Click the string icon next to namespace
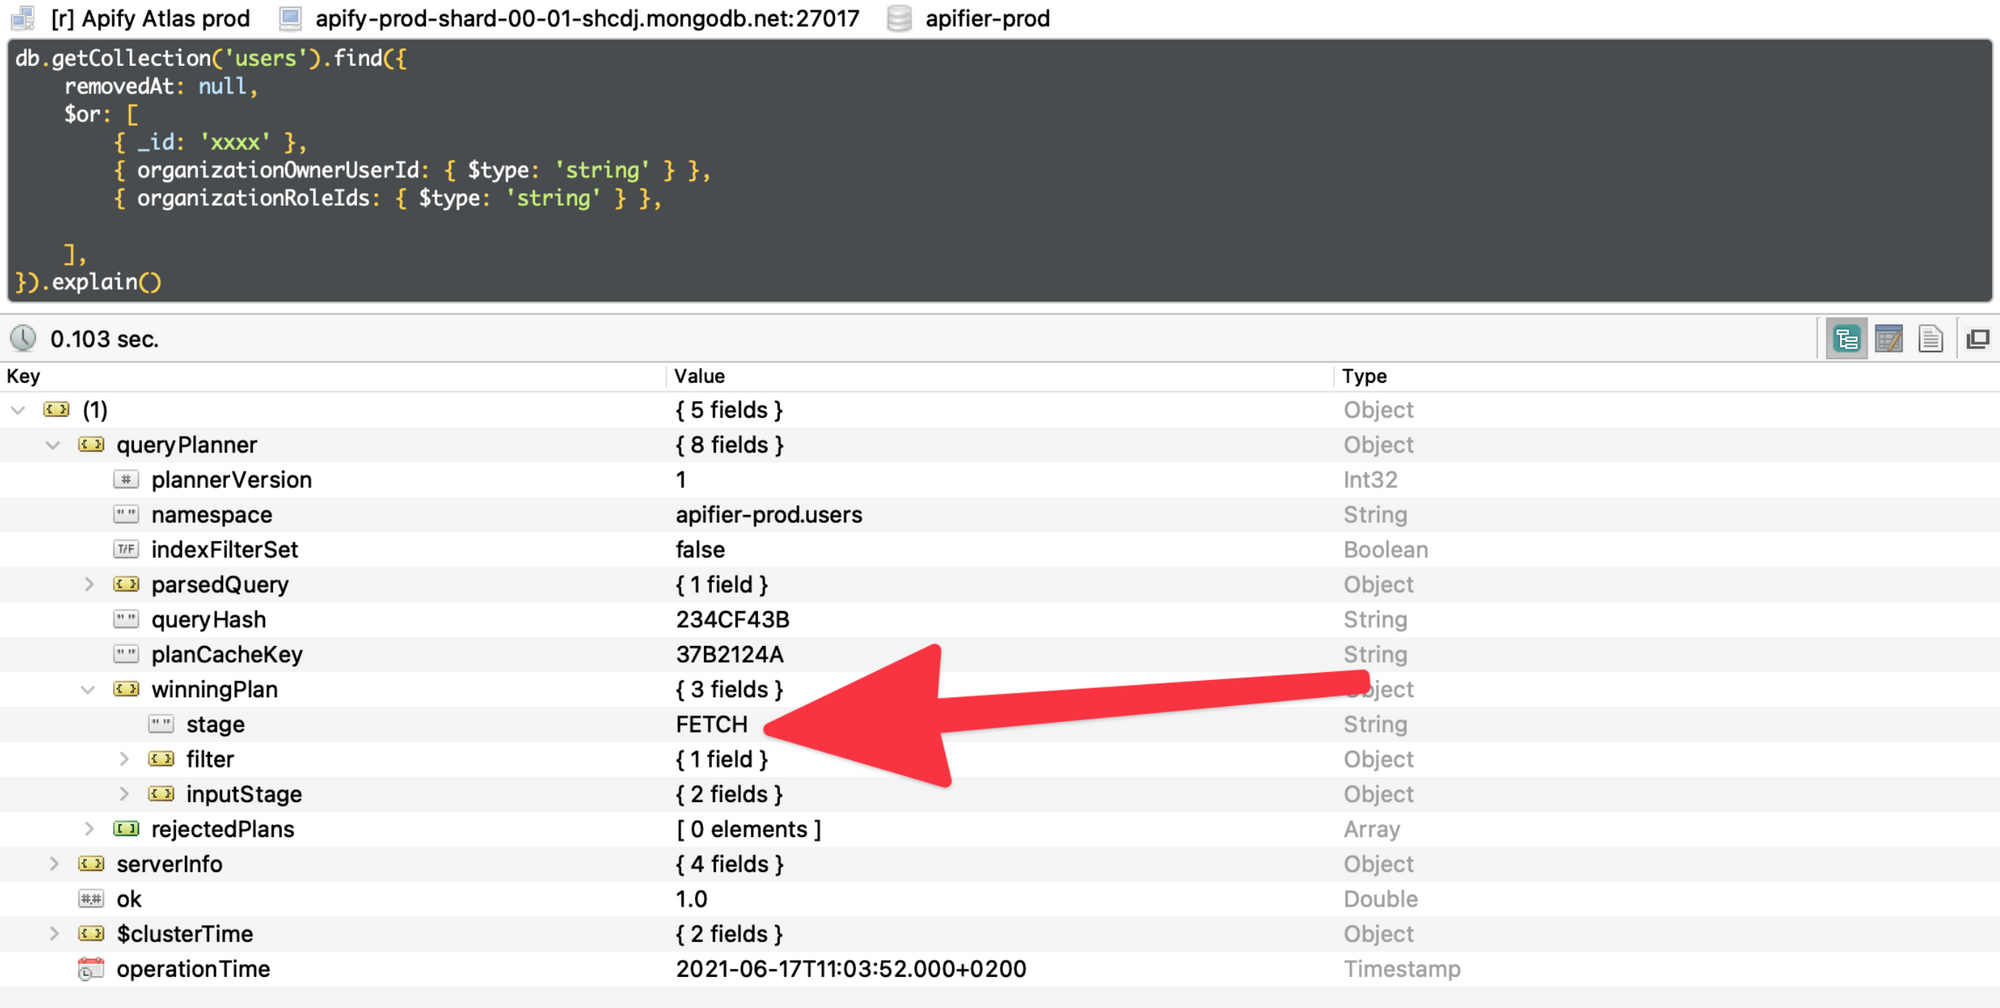 126,515
